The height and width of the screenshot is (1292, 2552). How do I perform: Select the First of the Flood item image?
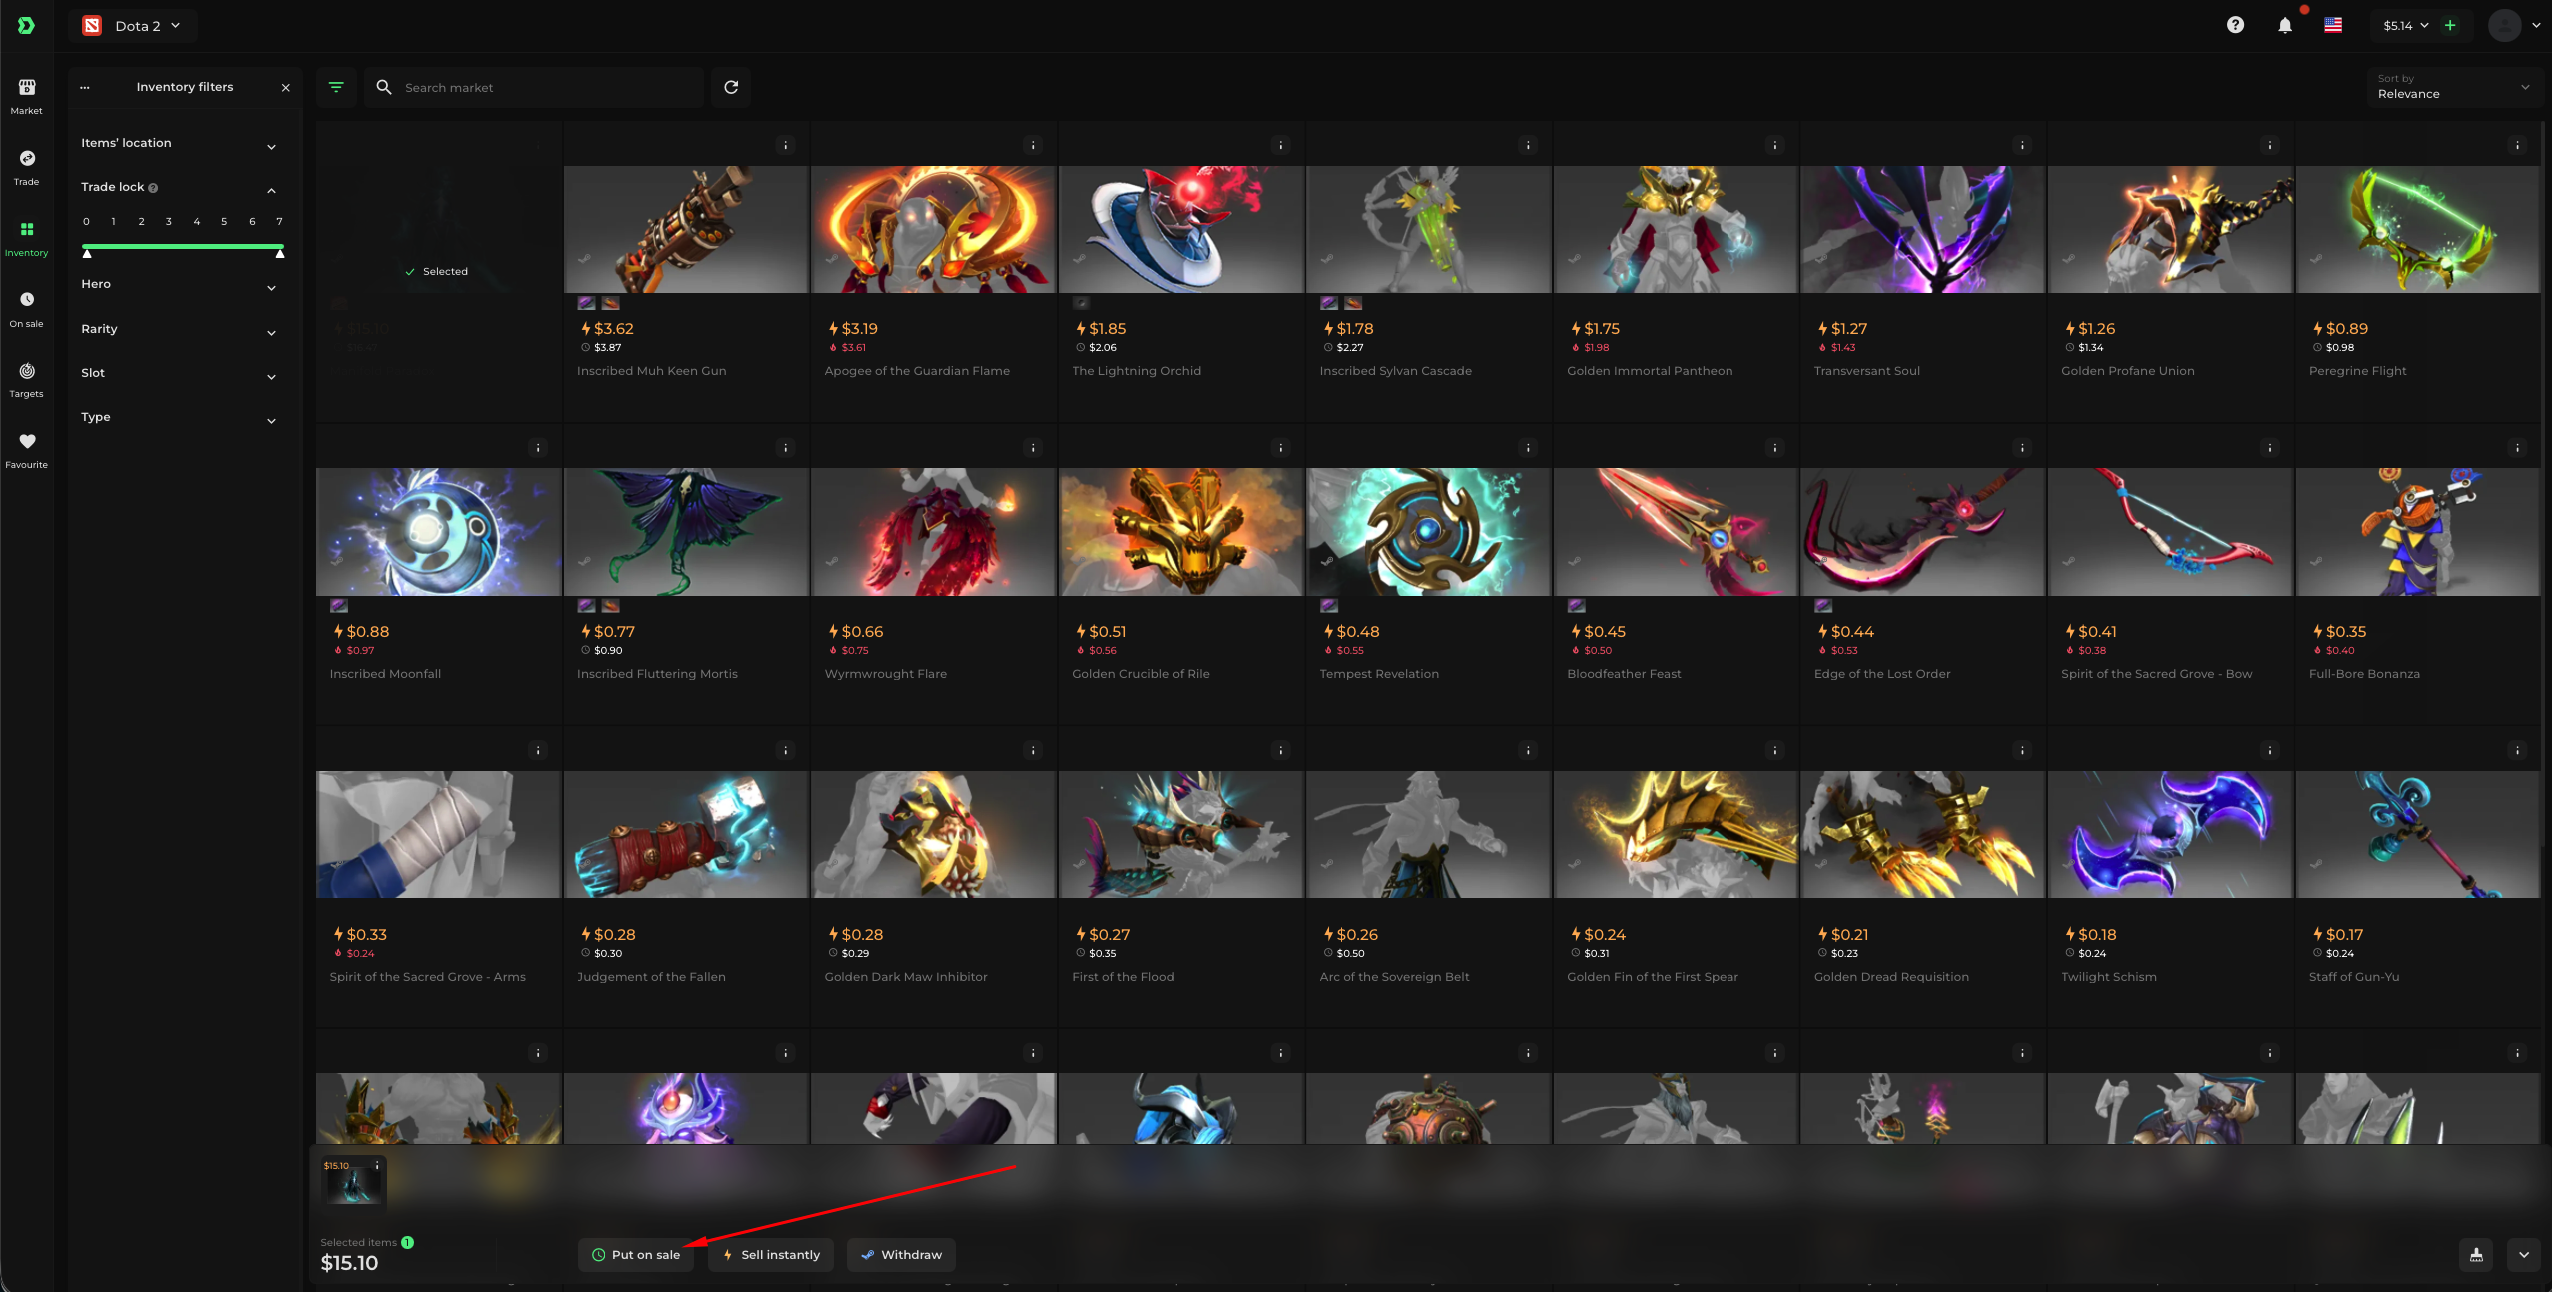[x=1181, y=834]
